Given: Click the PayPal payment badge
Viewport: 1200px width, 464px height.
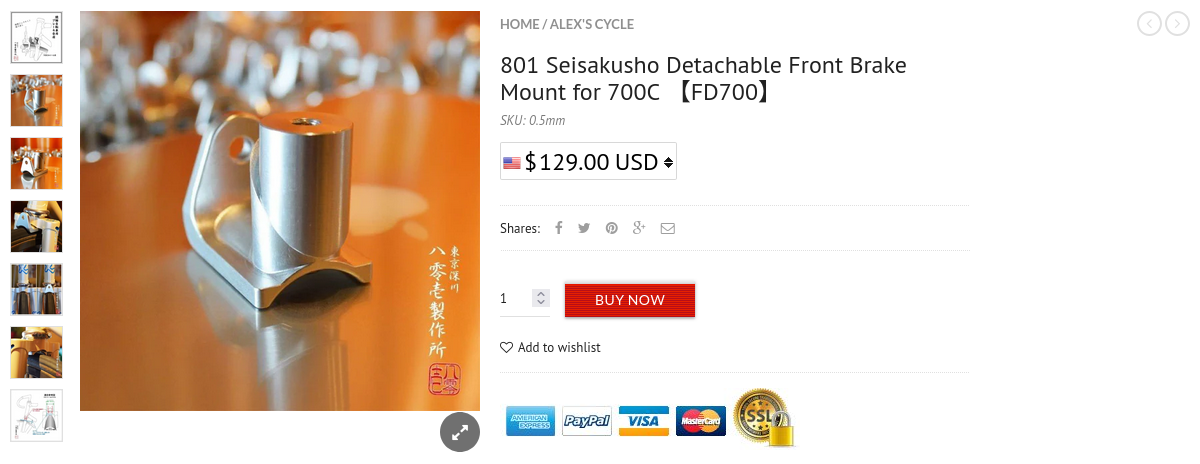Looking at the screenshot, I should (x=586, y=422).
